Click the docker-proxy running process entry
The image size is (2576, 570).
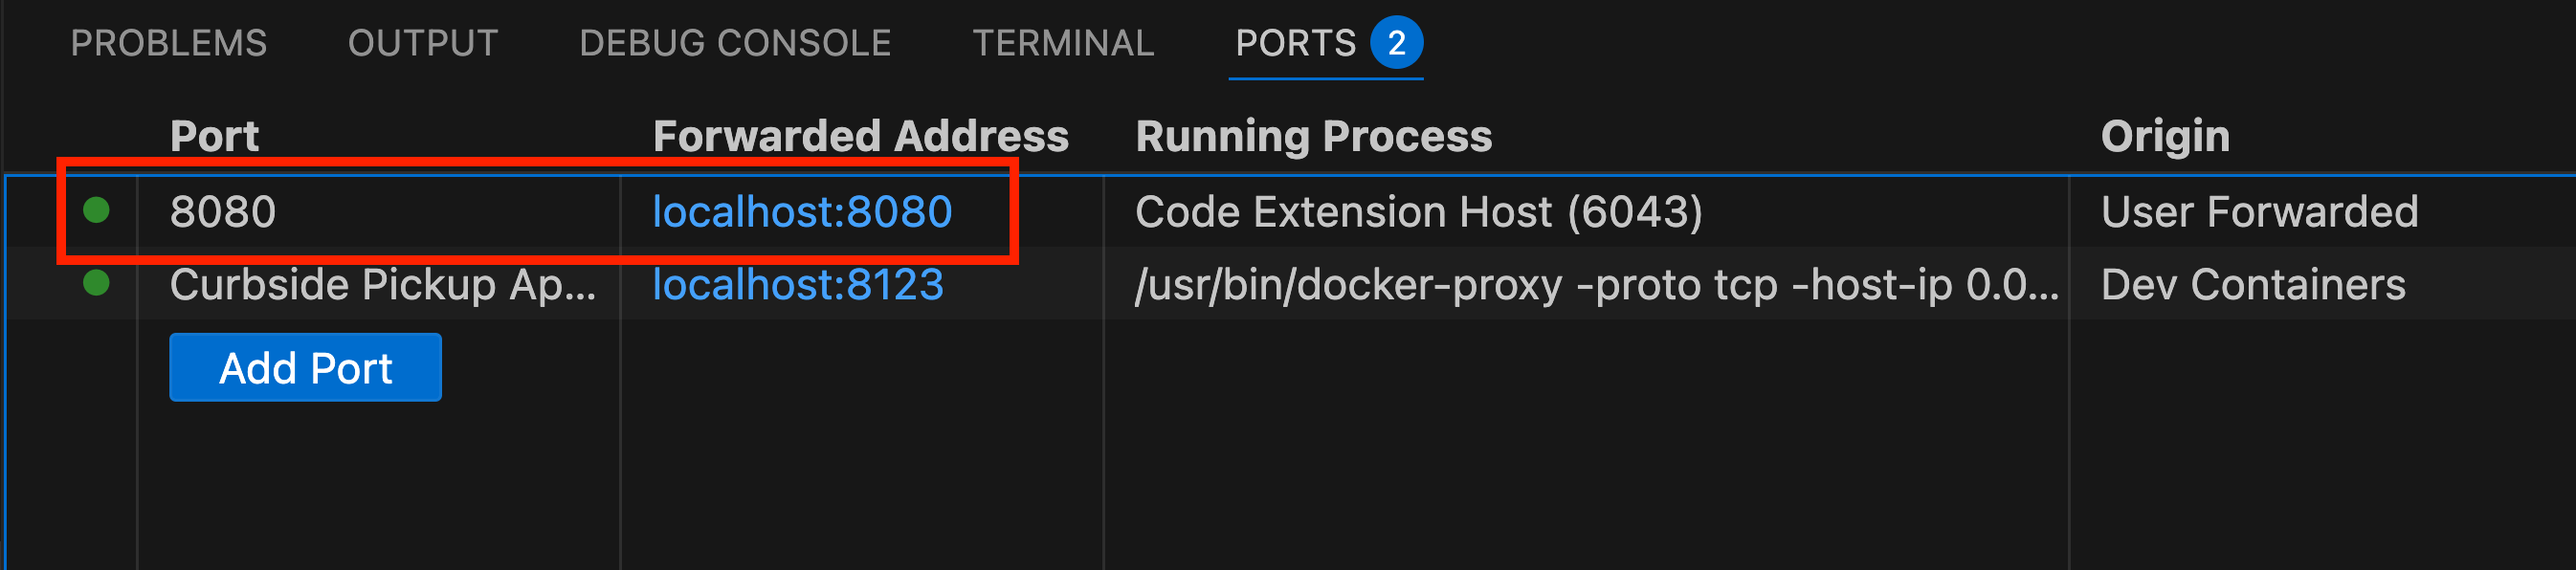pyautogui.click(x=1596, y=285)
